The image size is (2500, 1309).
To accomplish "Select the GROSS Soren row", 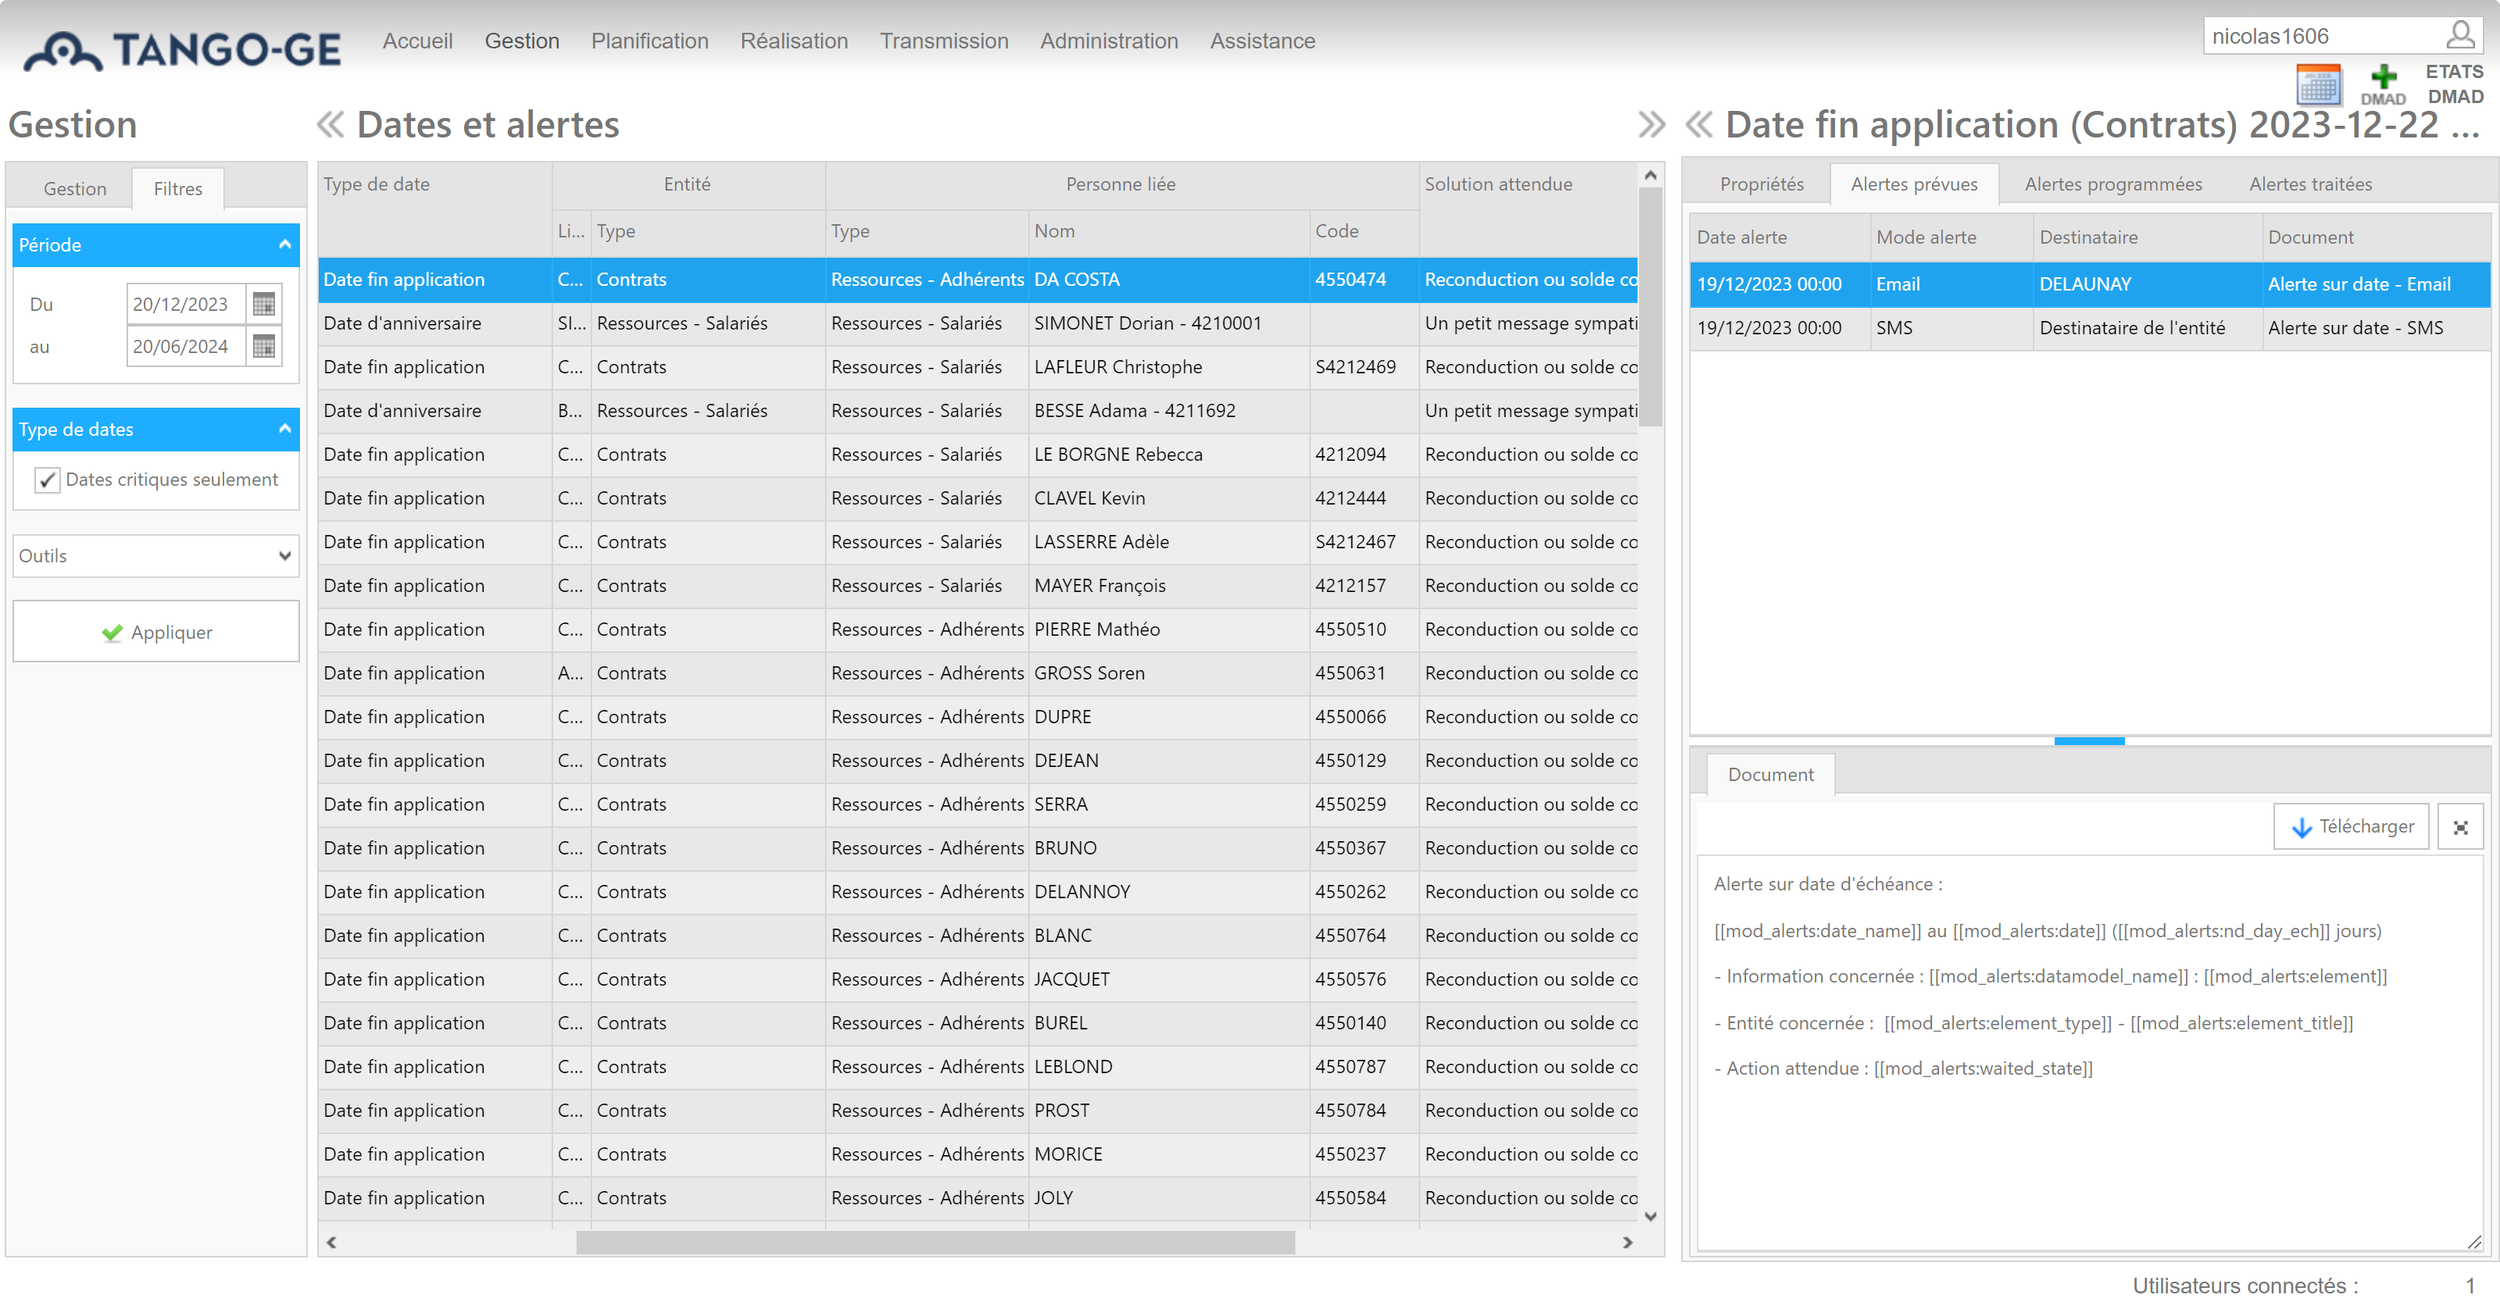I will pos(978,673).
